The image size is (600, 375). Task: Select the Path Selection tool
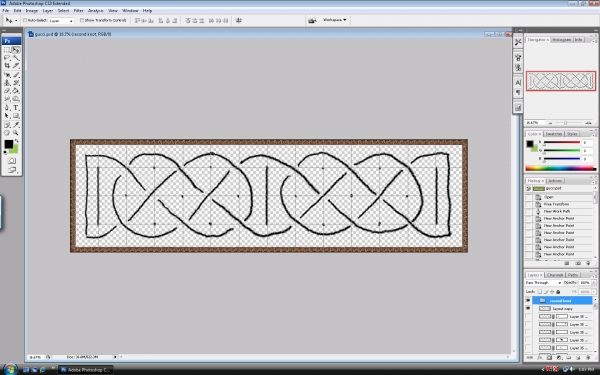coord(7,116)
